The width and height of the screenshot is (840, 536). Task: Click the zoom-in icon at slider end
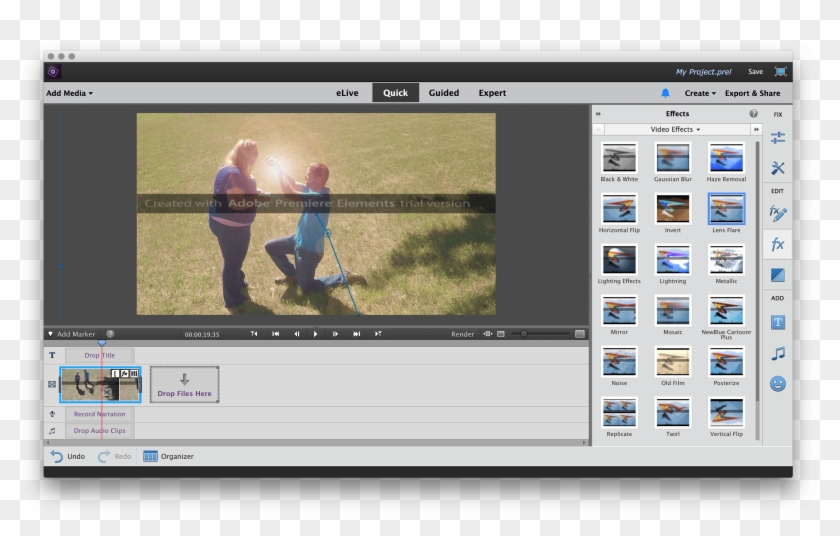[580, 334]
